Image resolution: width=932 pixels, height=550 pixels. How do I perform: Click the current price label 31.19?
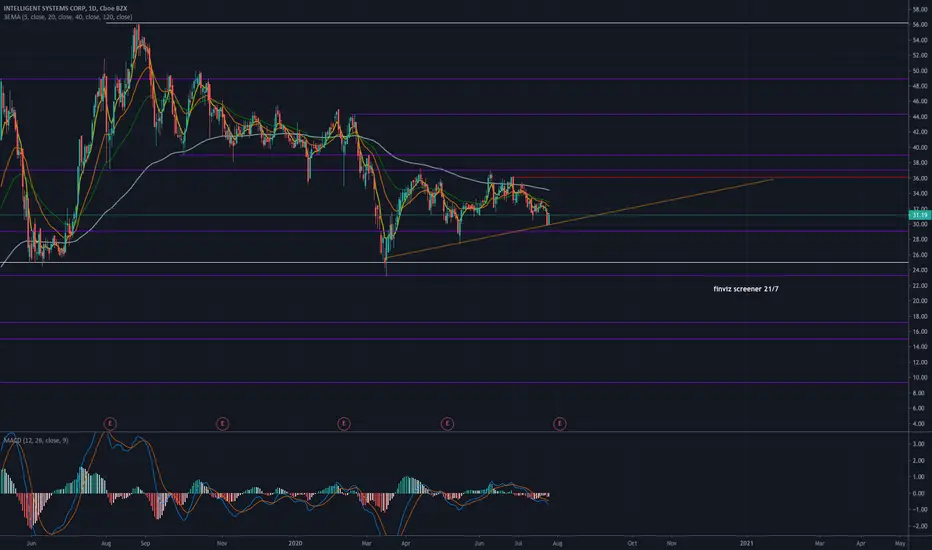pos(920,215)
